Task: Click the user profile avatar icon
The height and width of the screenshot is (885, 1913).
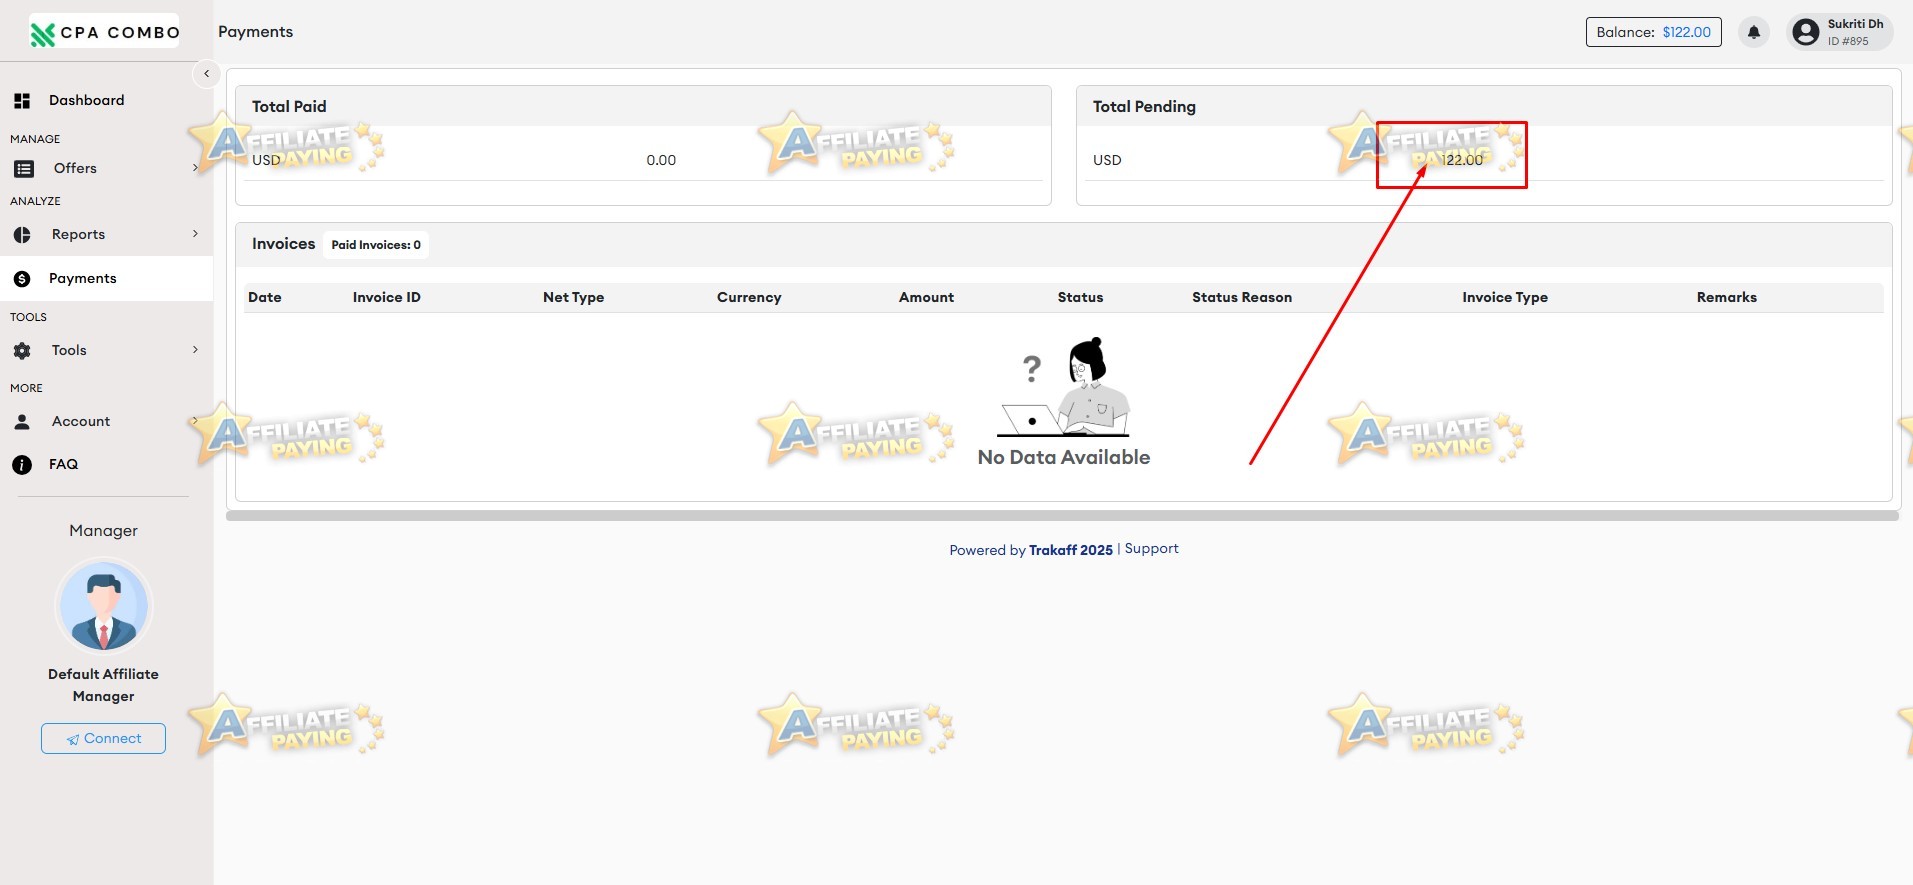Action: (1806, 32)
